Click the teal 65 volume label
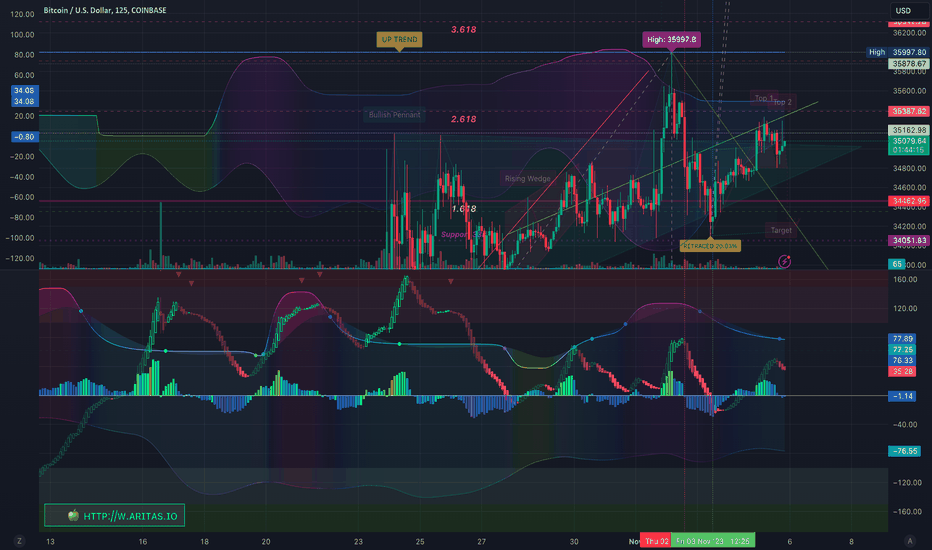 [x=897, y=264]
